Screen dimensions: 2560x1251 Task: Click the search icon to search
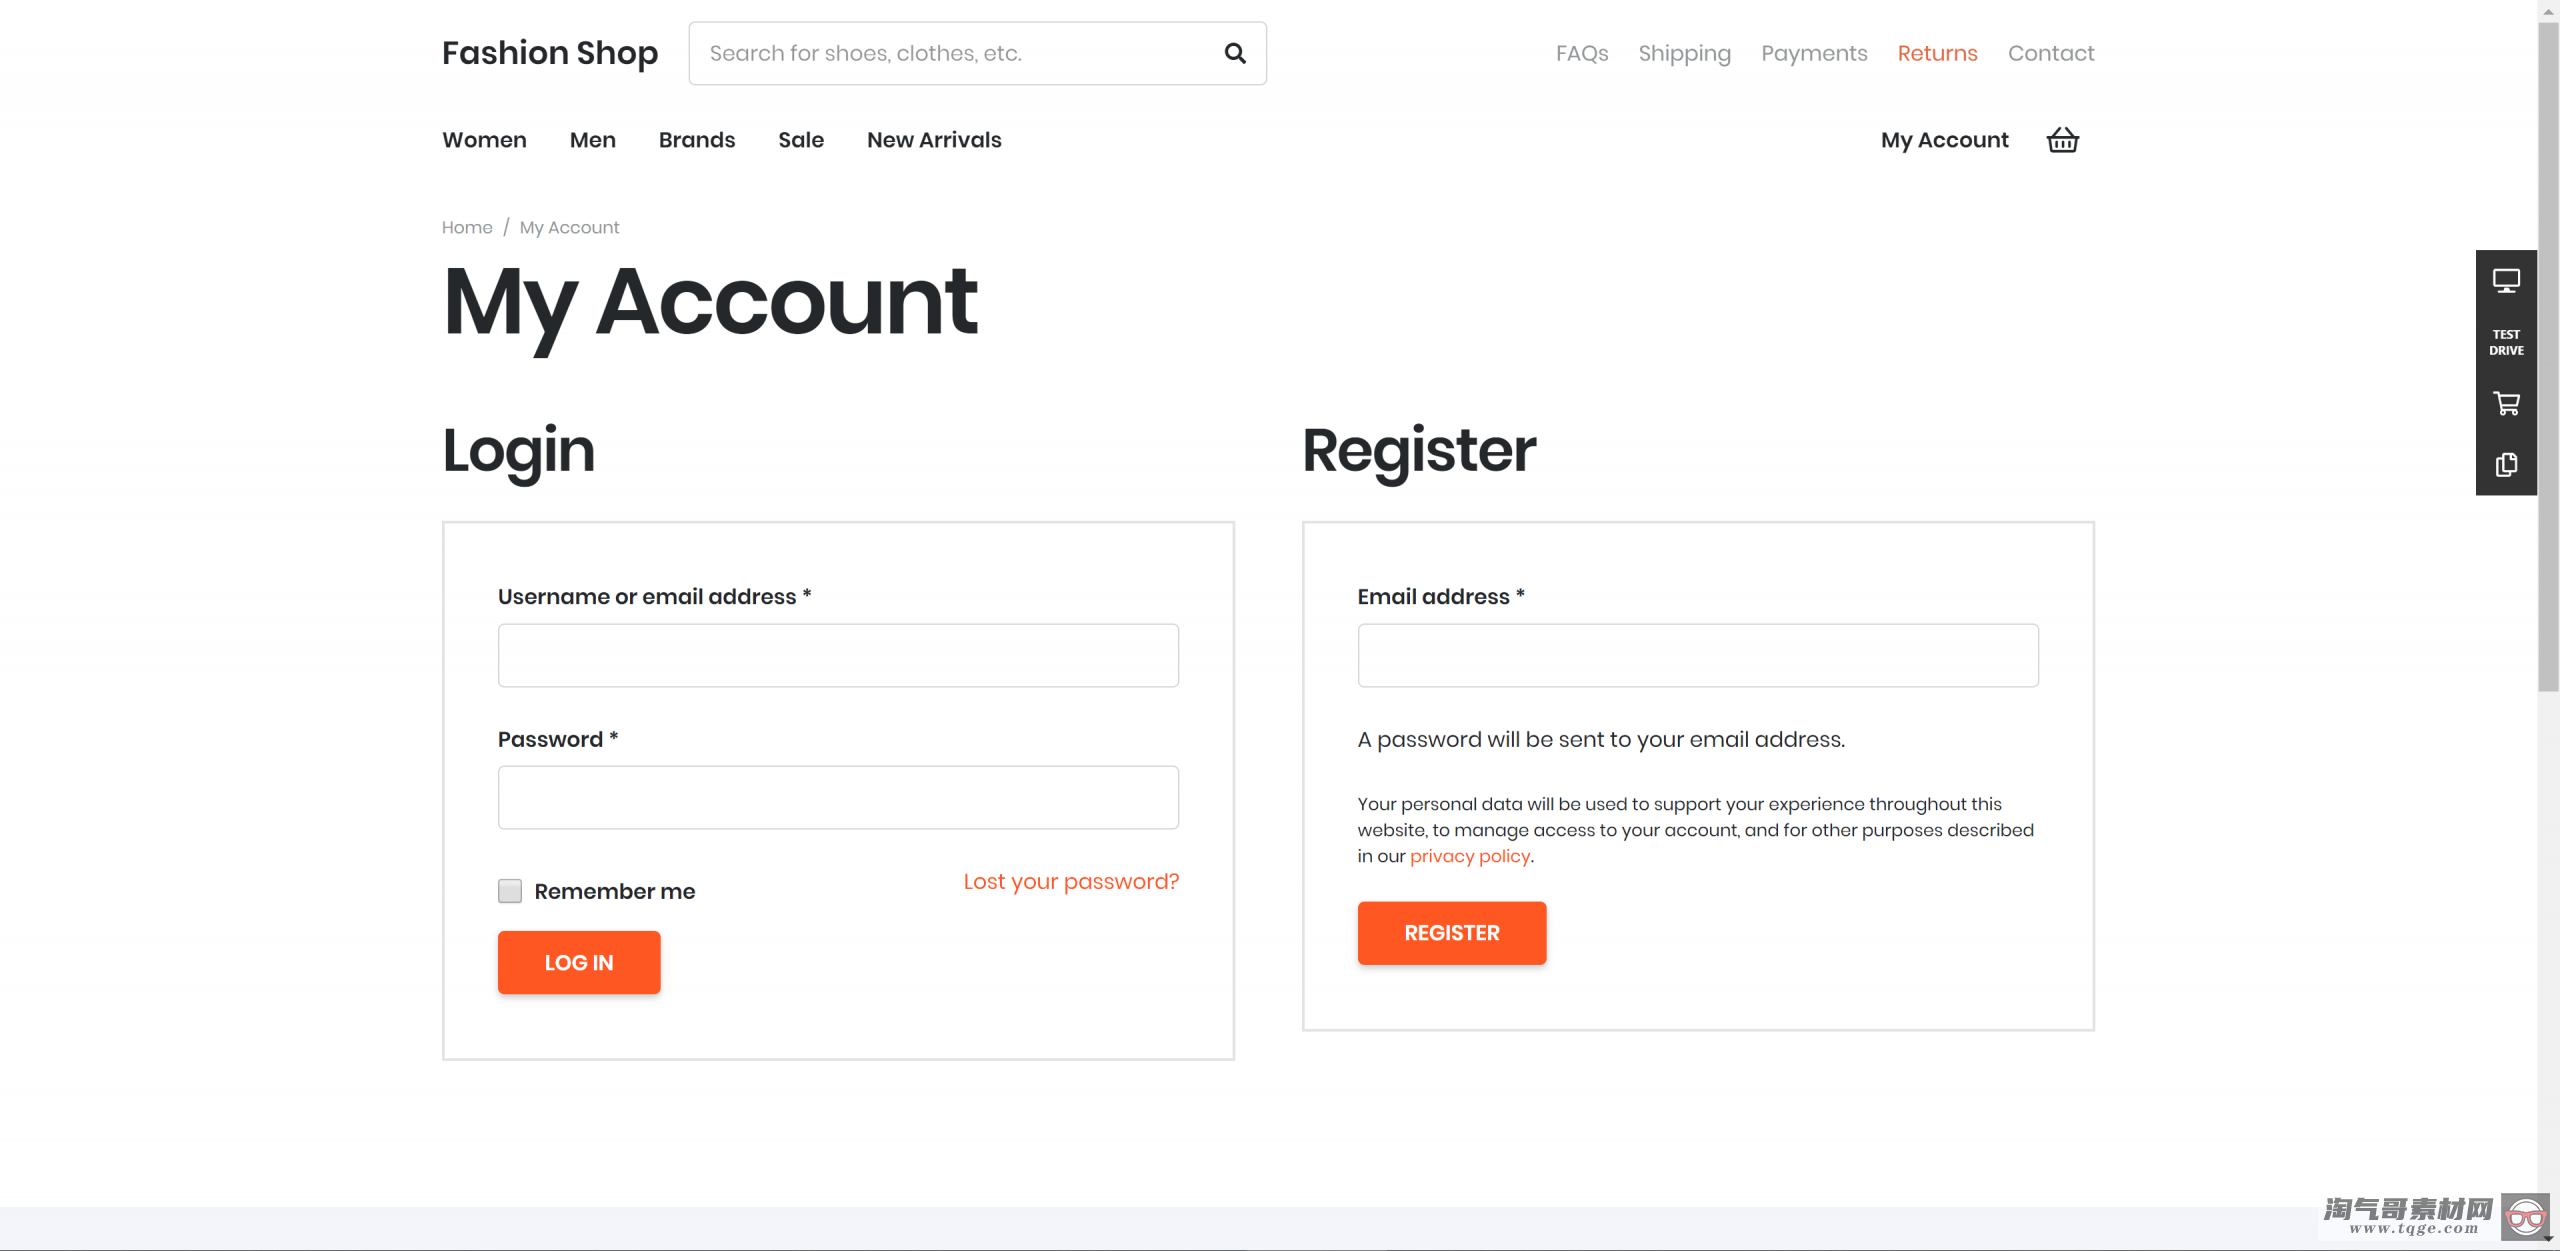point(1234,52)
